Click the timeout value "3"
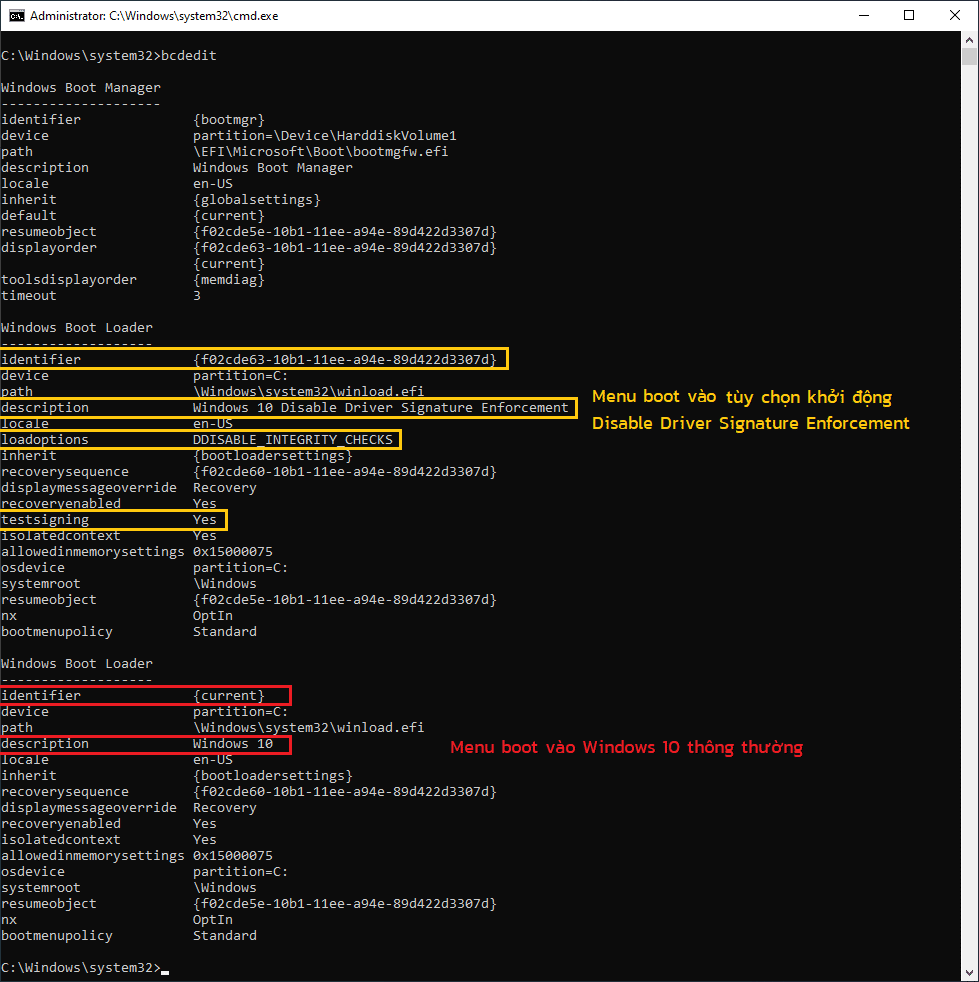The image size is (979, 982). [x=197, y=296]
